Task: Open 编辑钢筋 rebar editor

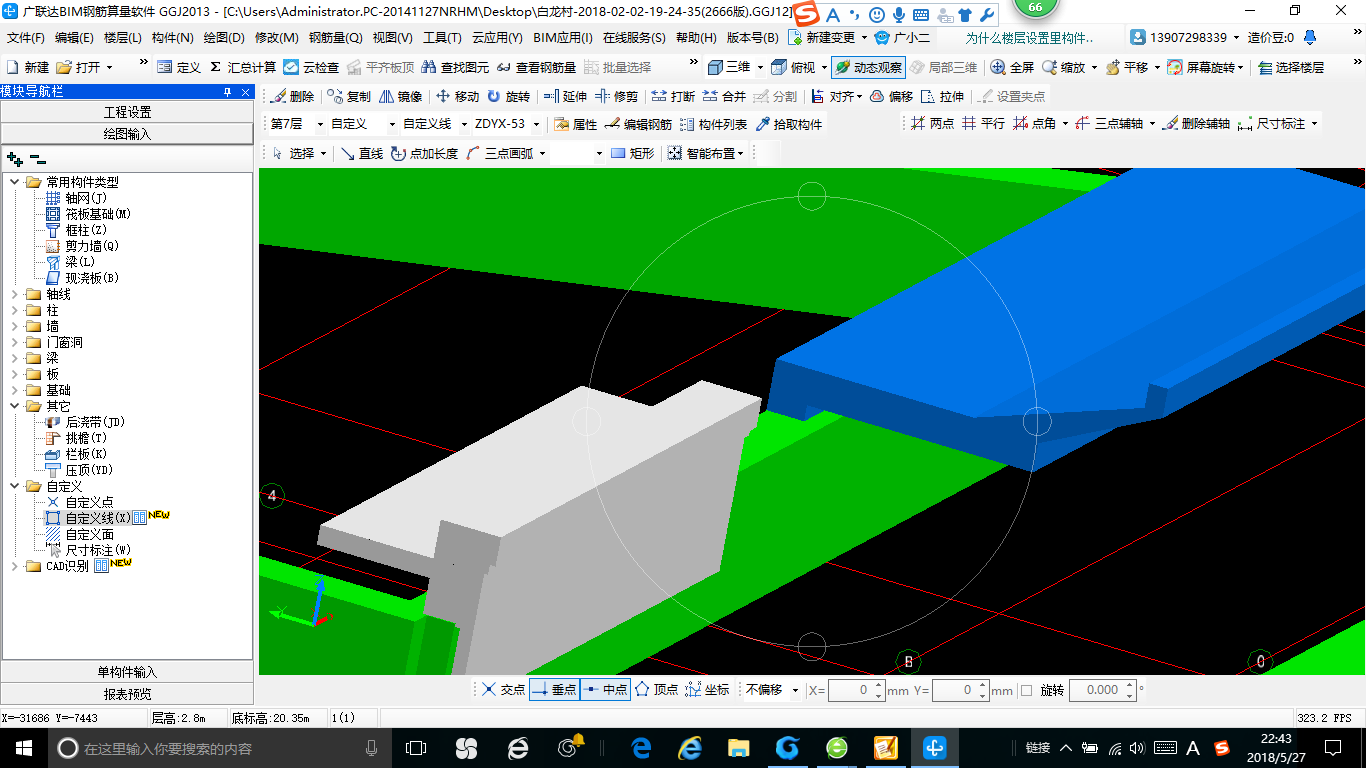Action: (x=638, y=125)
